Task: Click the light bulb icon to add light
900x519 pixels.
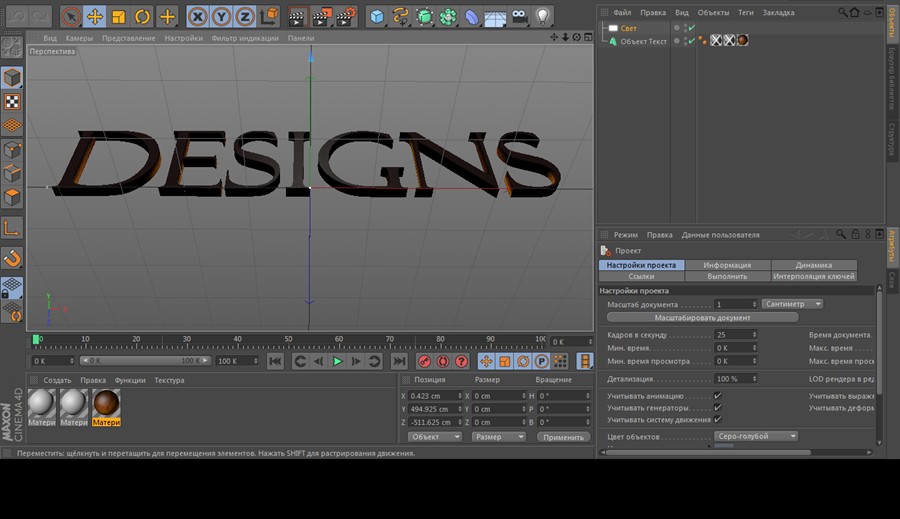Action: tap(542, 17)
